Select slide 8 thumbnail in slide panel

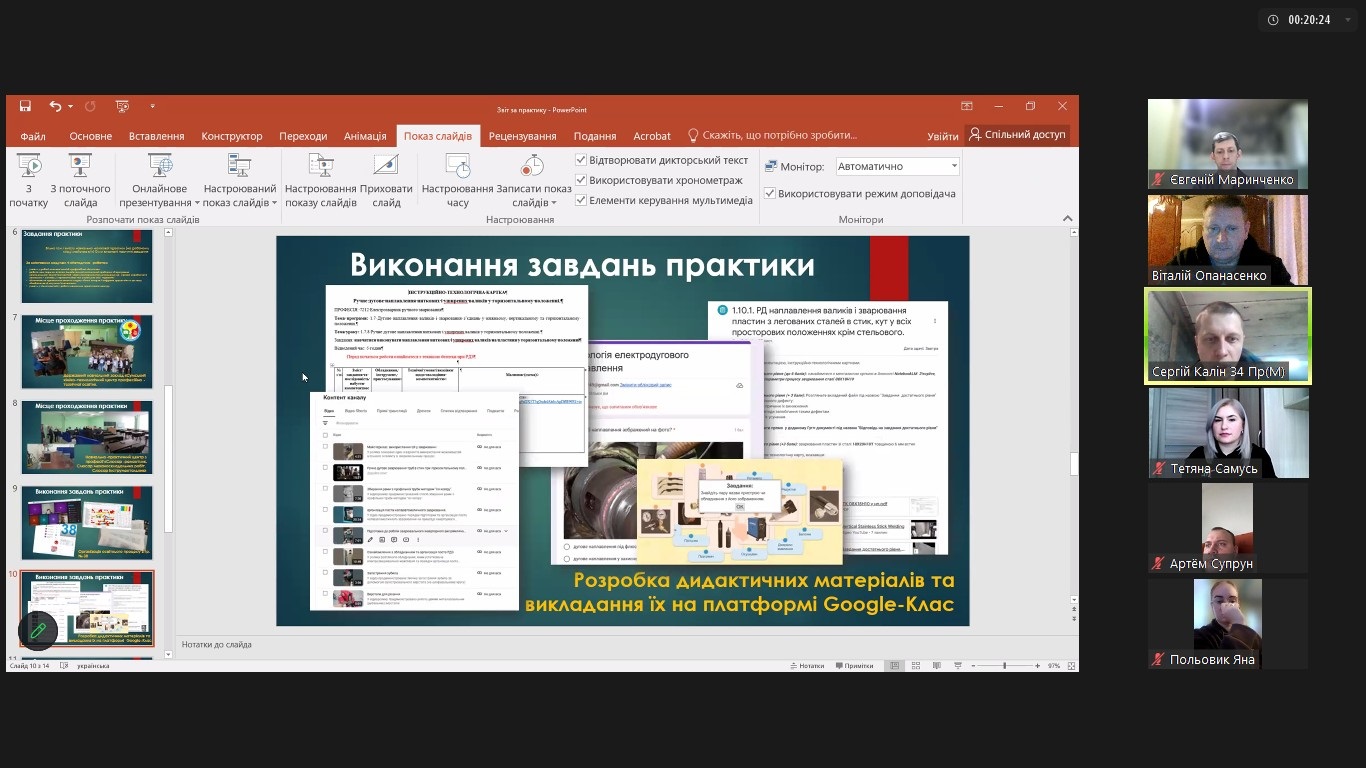[87, 438]
